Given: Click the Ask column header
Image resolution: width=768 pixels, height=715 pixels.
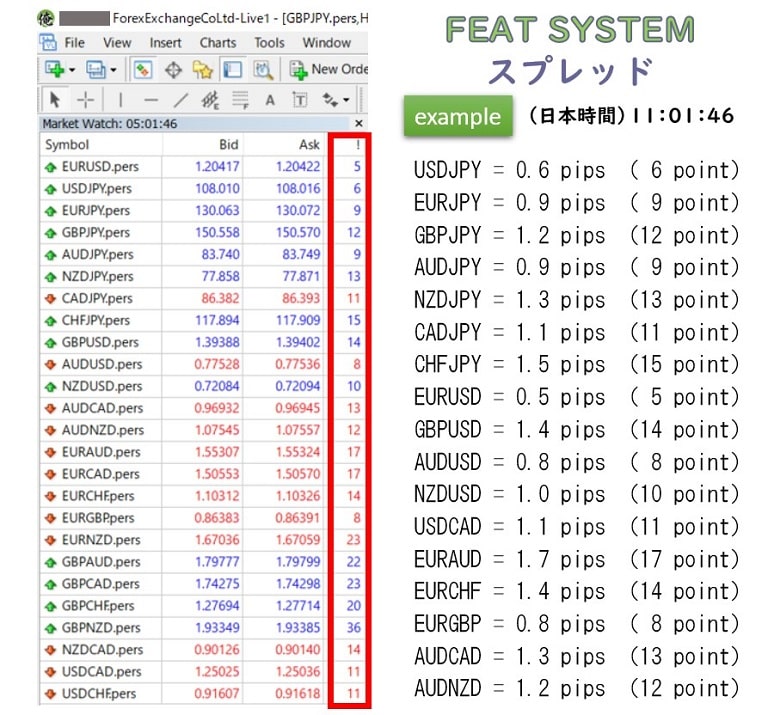Looking at the screenshot, I should 283,144.
